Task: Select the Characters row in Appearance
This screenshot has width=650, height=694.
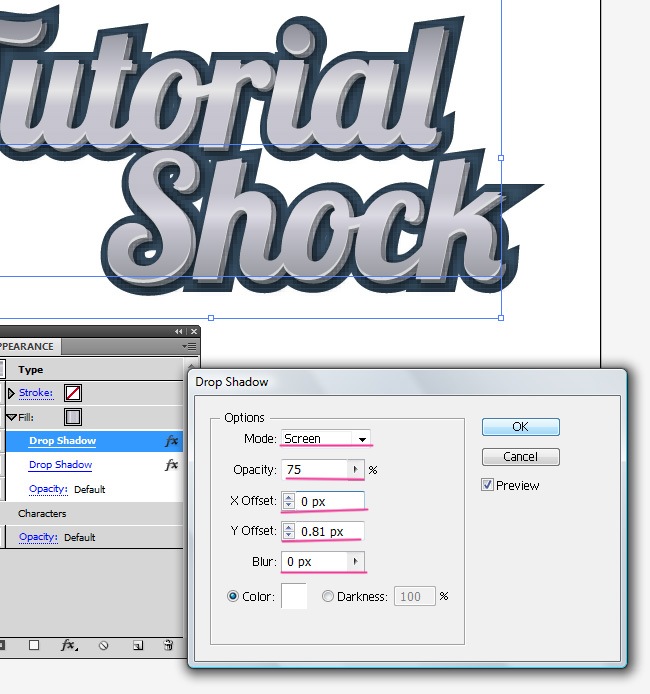Action: [x=94, y=513]
